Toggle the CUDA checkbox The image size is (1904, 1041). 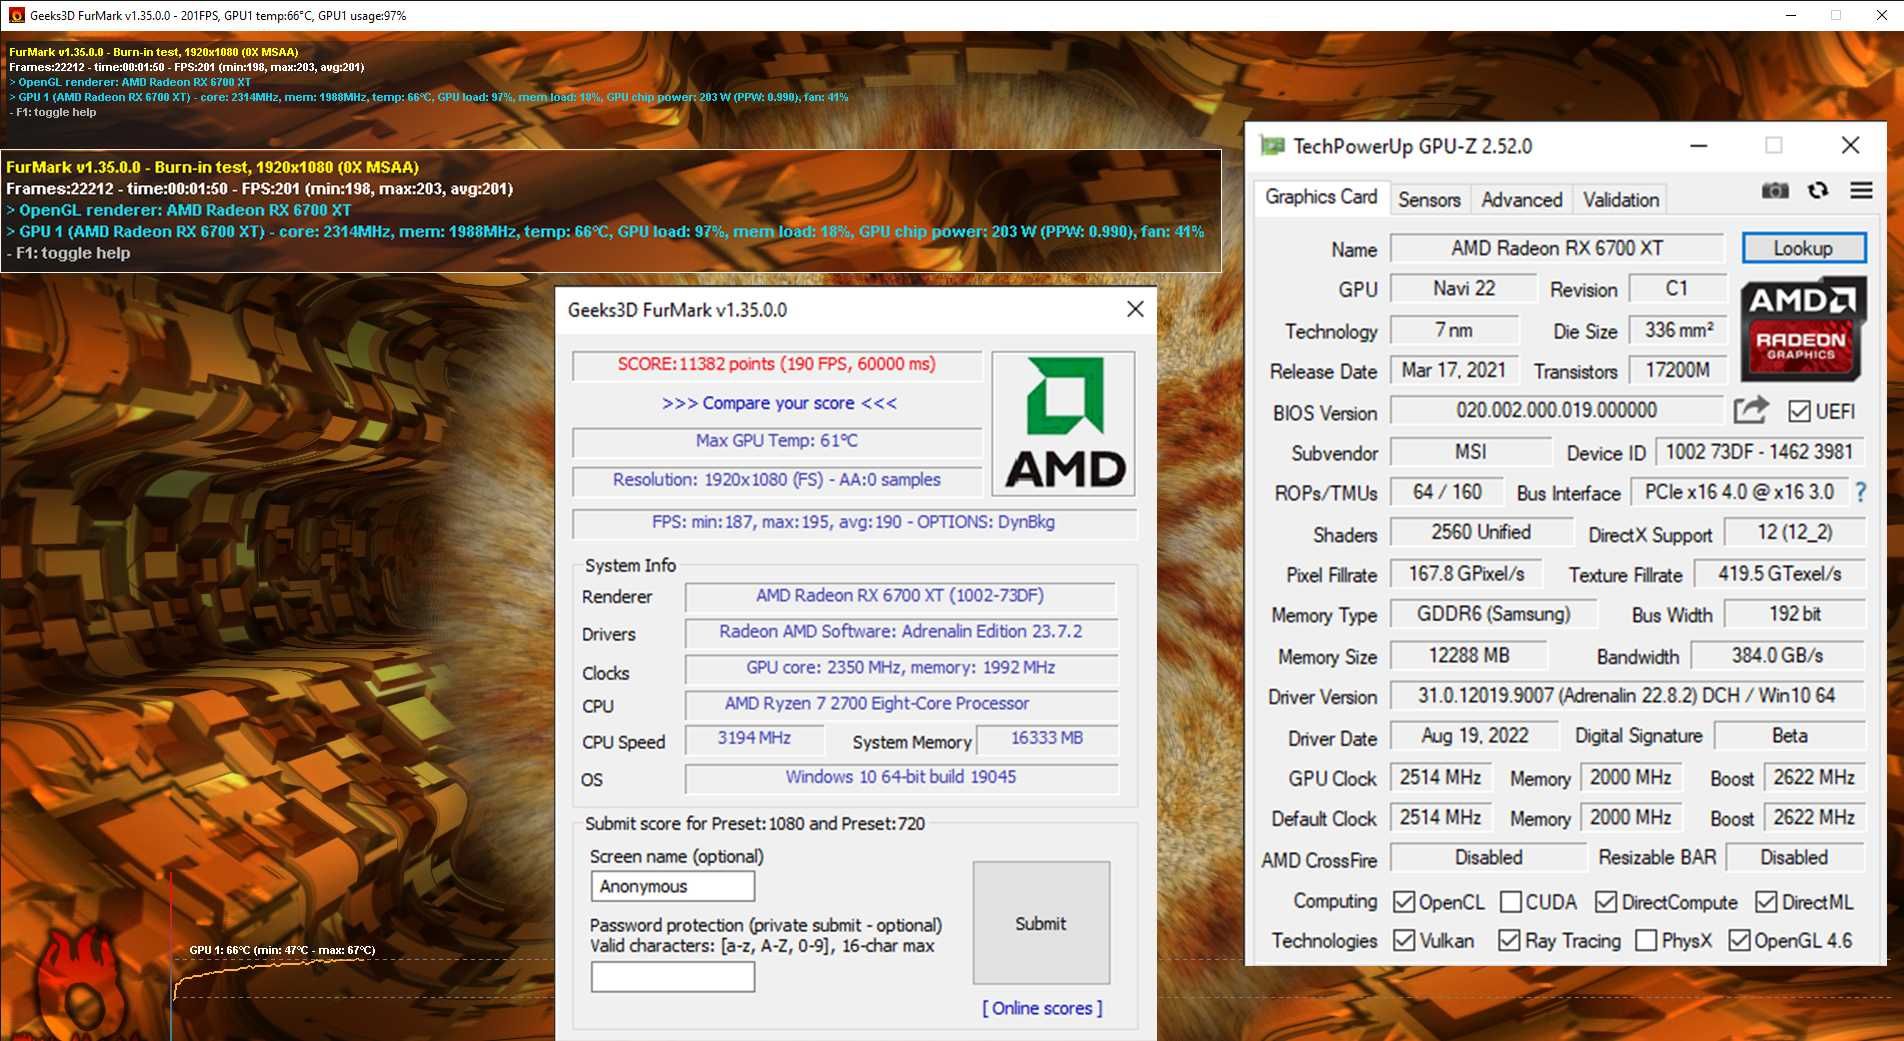click(x=1511, y=902)
